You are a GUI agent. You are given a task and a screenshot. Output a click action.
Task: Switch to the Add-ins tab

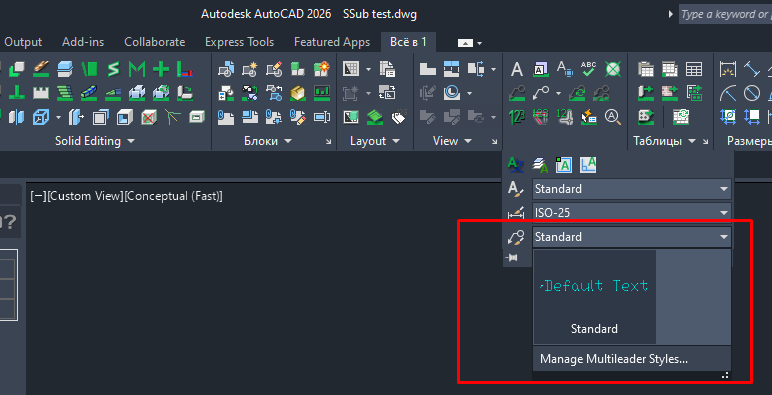[x=83, y=42]
